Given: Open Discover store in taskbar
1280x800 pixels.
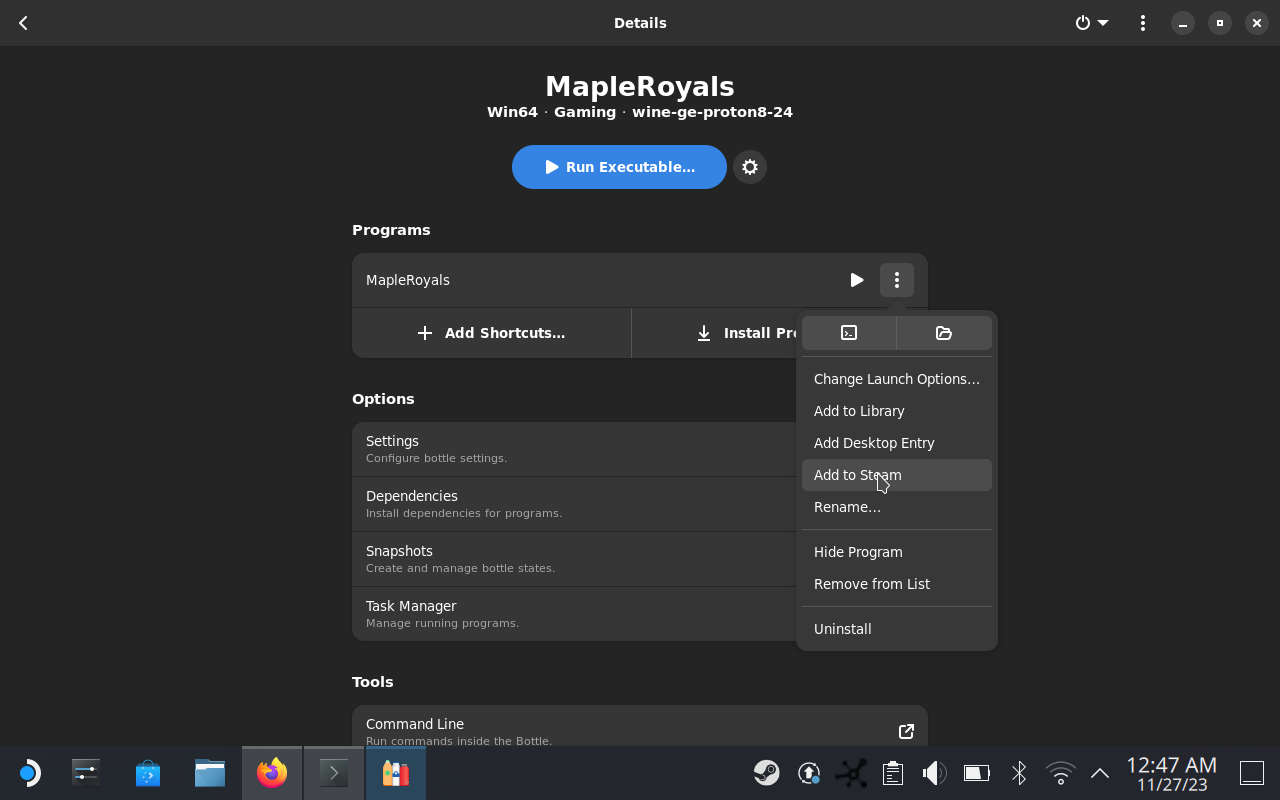Looking at the screenshot, I should coord(148,773).
